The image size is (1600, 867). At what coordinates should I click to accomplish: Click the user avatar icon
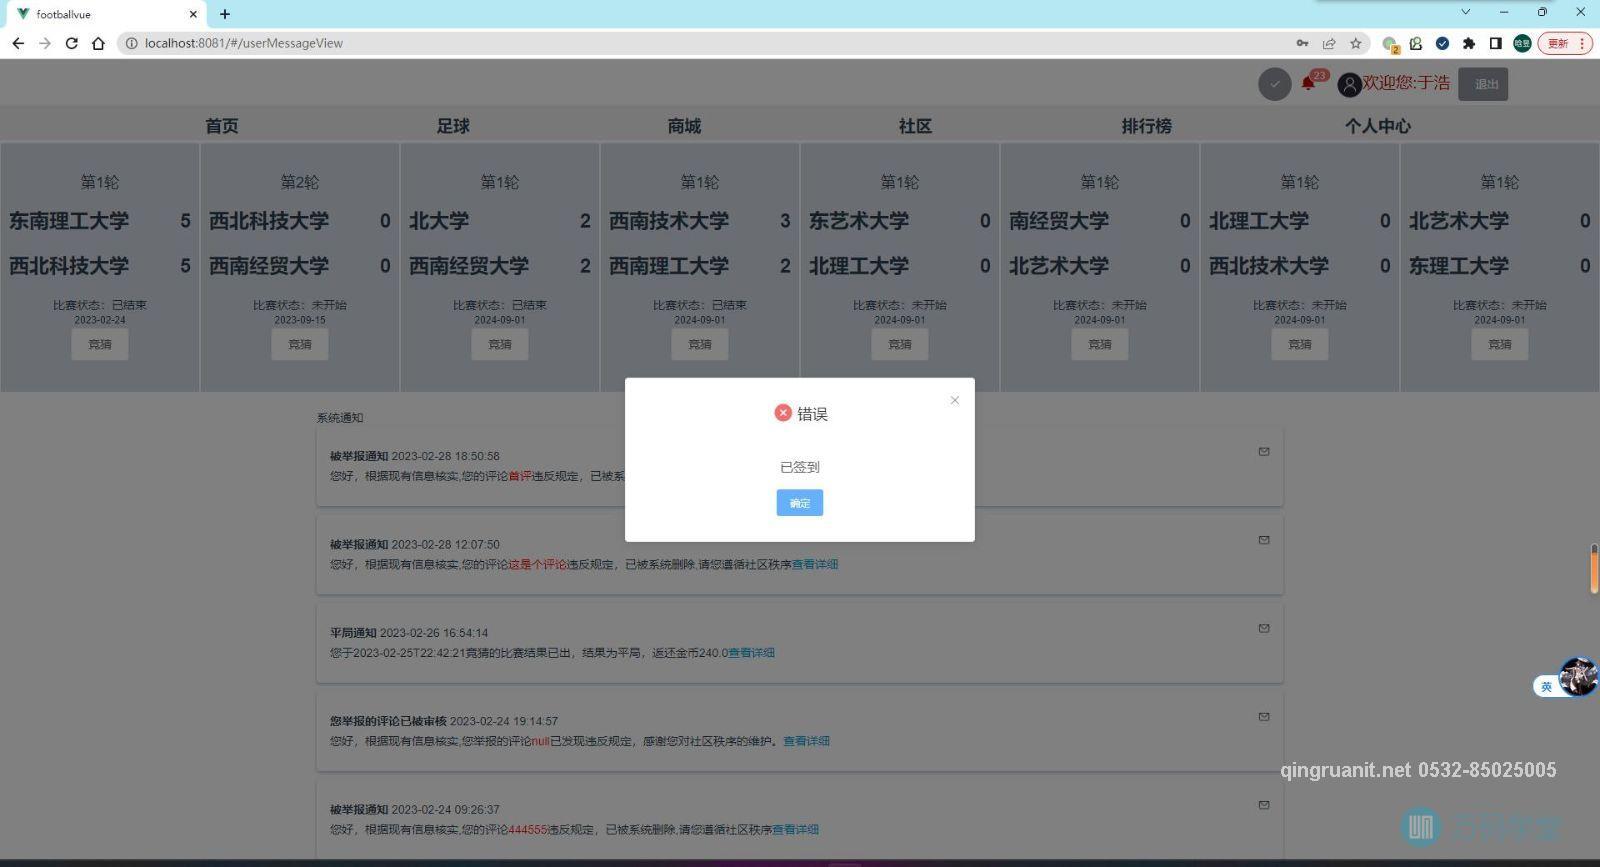(x=1350, y=85)
